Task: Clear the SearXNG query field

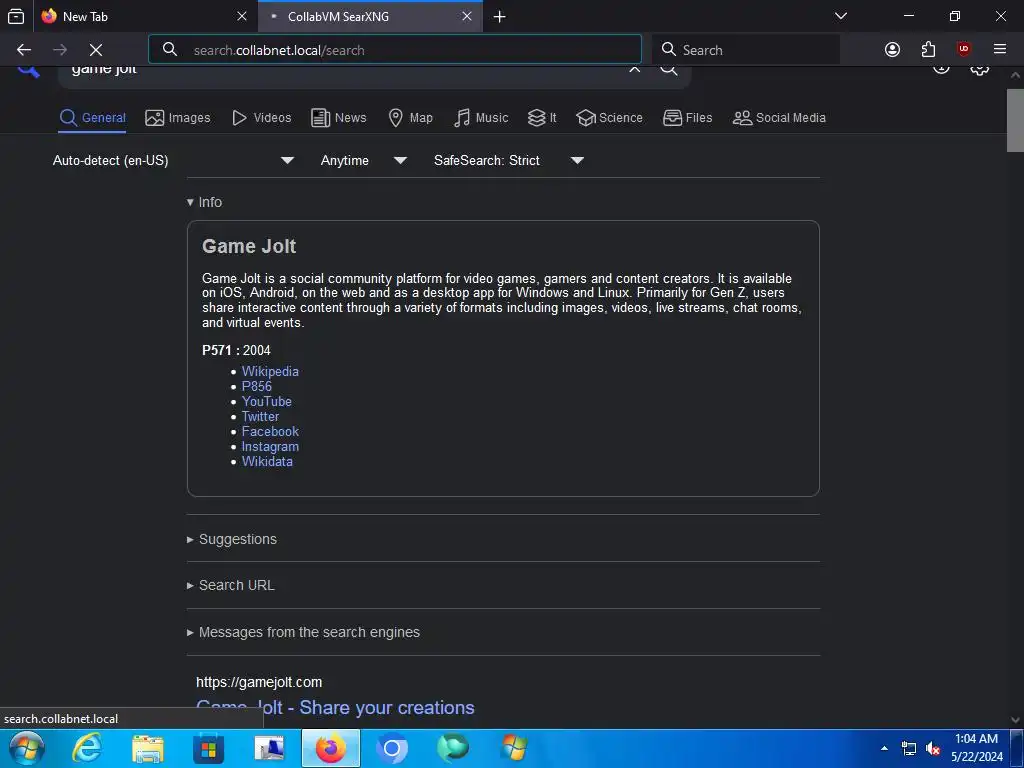Action: [634, 68]
